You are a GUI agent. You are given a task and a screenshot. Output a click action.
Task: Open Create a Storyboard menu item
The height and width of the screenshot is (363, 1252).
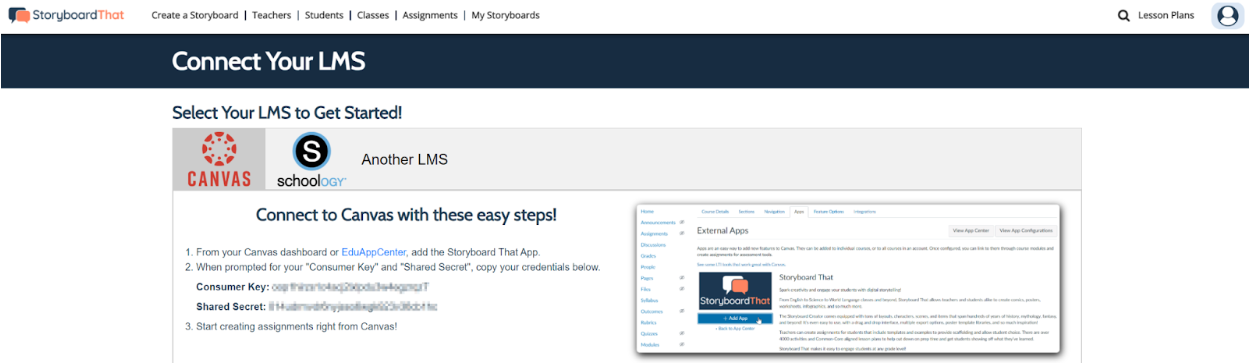pyautogui.click(x=195, y=15)
